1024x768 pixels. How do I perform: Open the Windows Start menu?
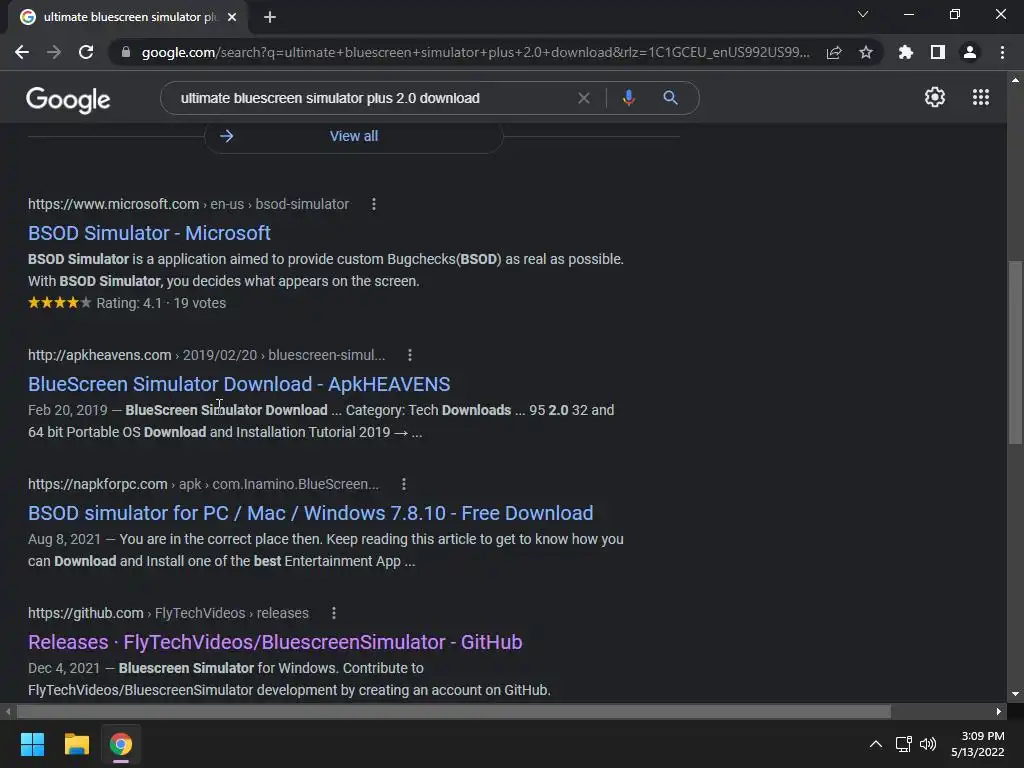pos(33,744)
